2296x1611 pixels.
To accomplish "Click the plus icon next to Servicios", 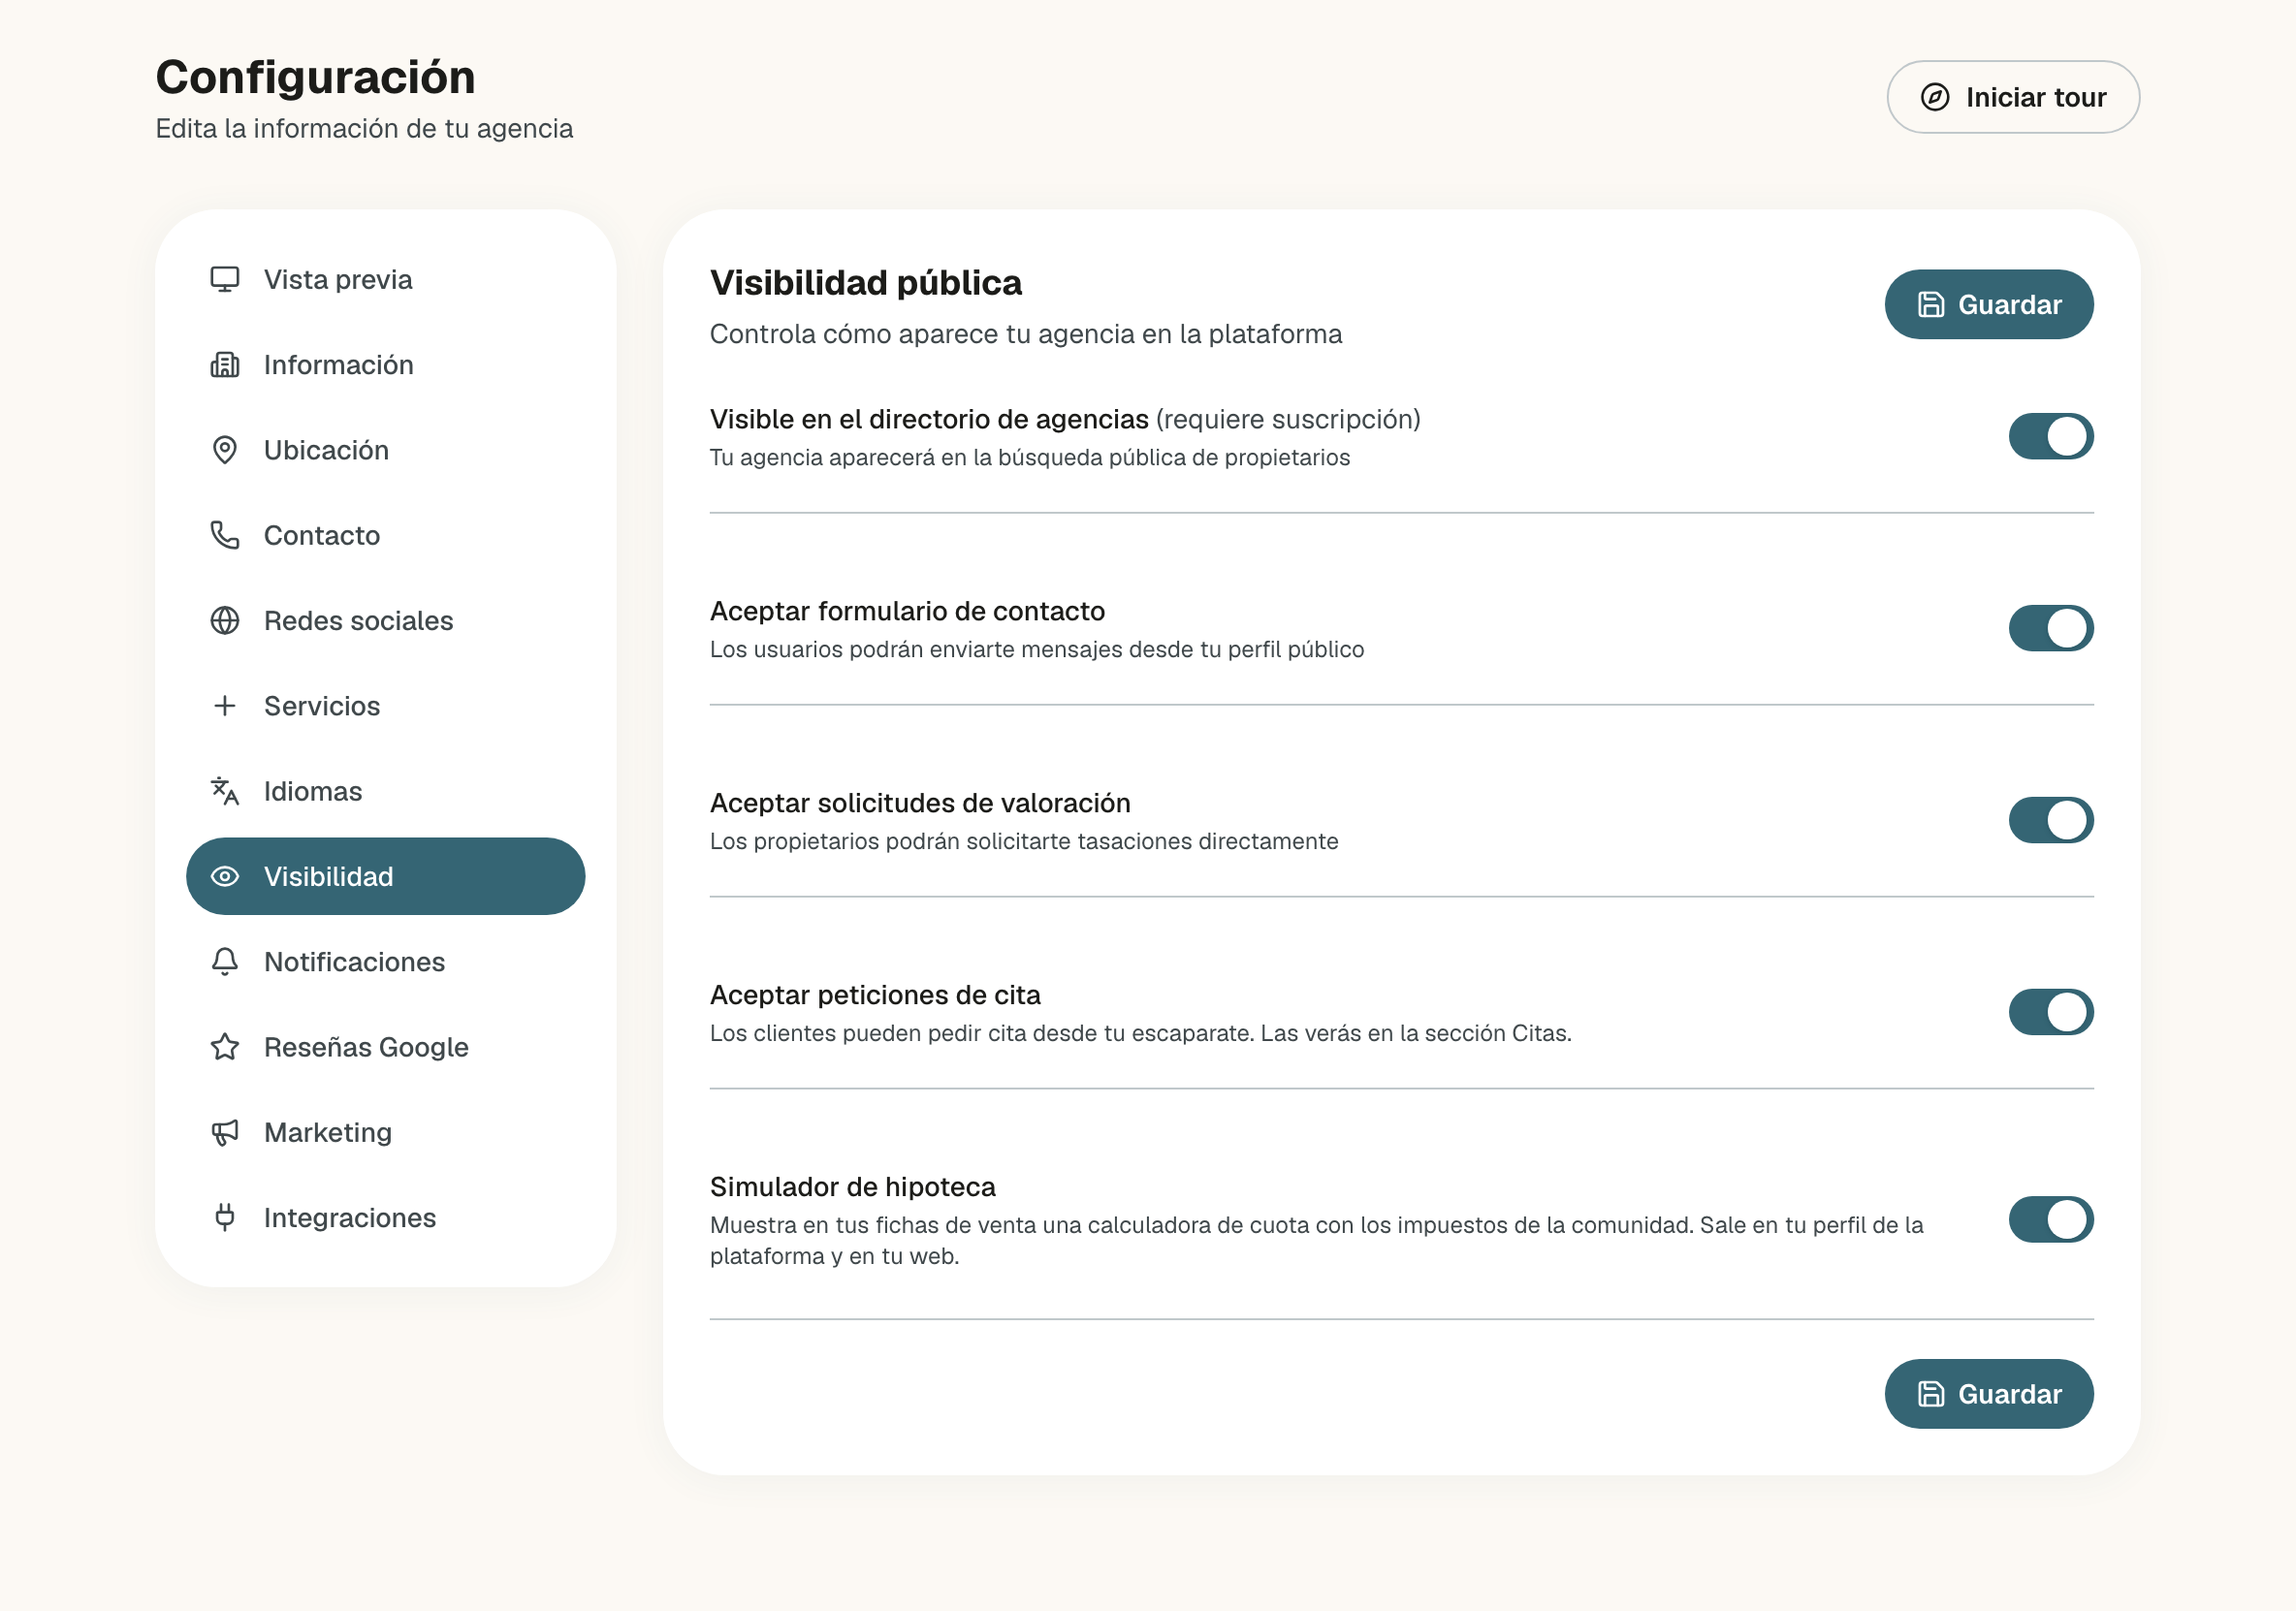I will click(225, 706).
